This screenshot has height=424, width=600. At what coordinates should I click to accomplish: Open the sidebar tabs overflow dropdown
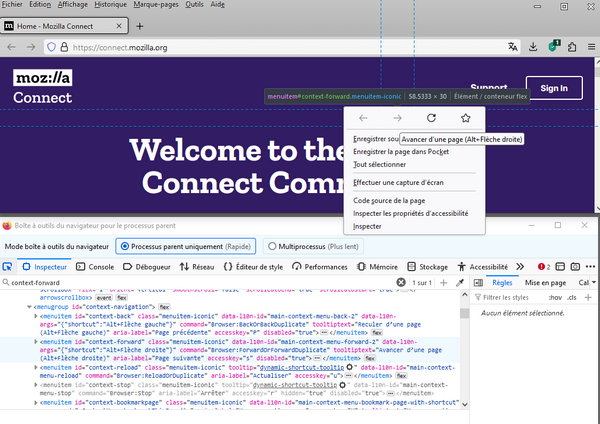[593, 282]
